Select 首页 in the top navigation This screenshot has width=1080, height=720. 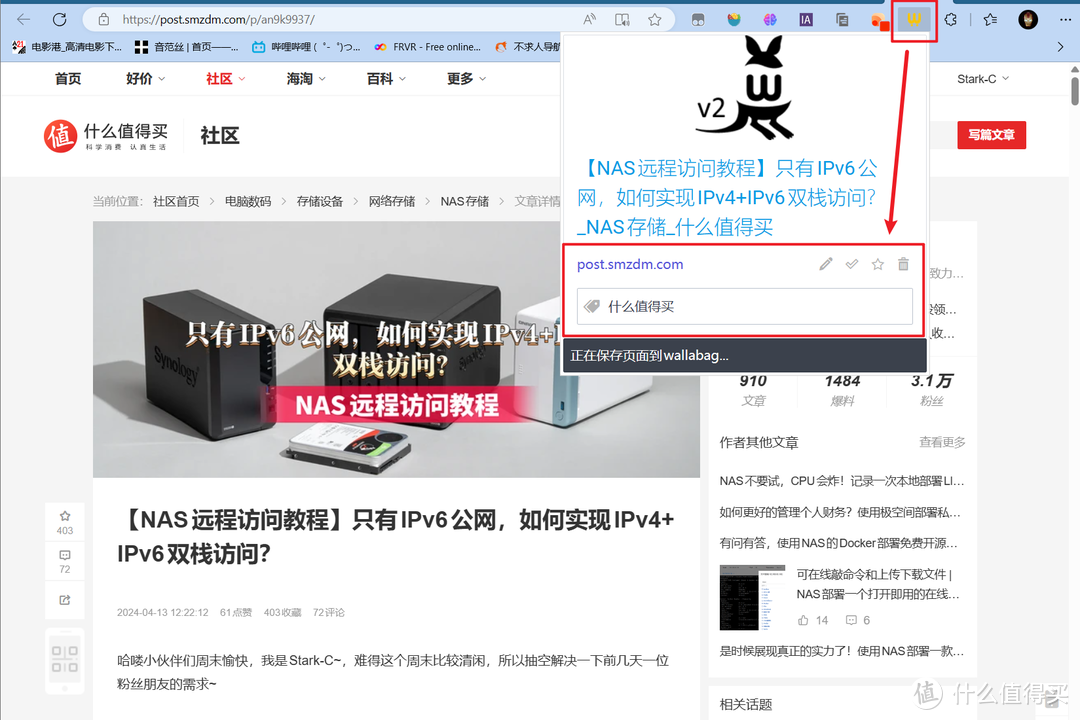point(68,78)
